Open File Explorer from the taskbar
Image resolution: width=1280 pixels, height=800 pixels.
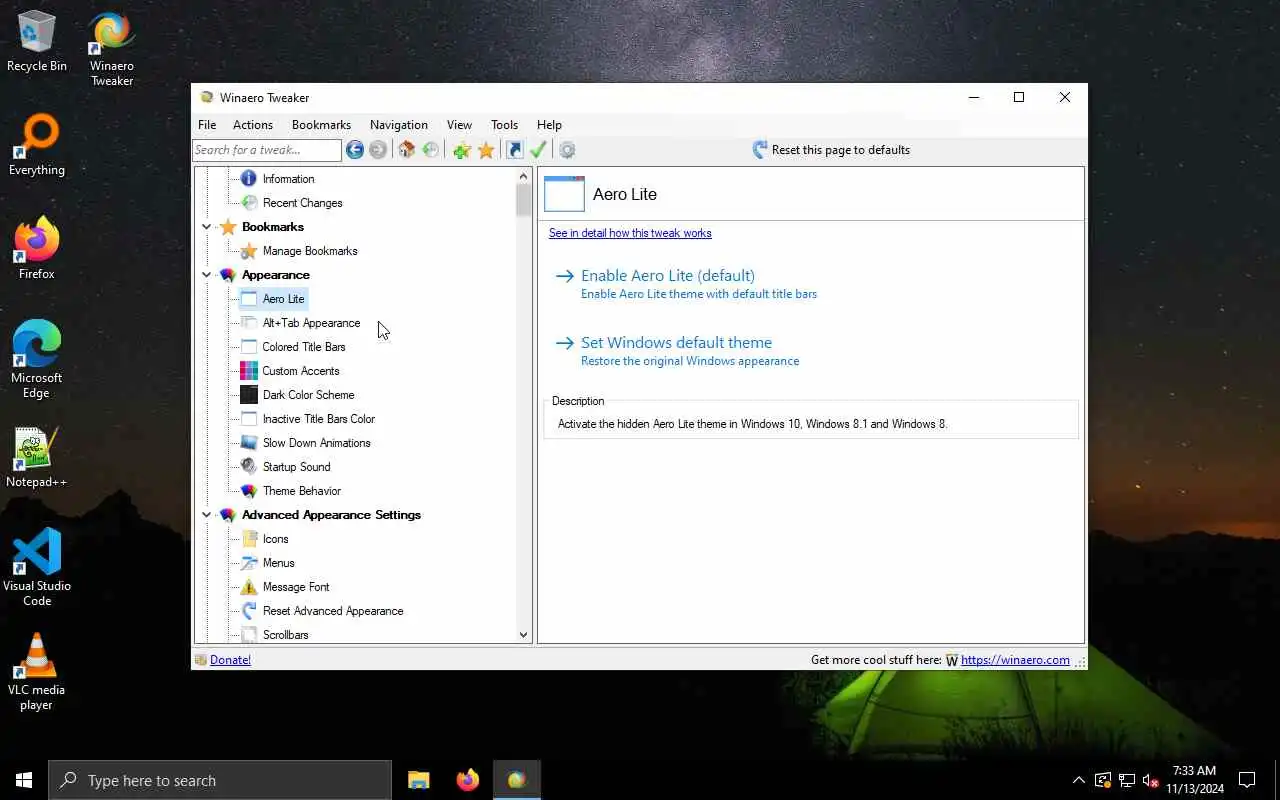pyautogui.click(x=419, y=780)
